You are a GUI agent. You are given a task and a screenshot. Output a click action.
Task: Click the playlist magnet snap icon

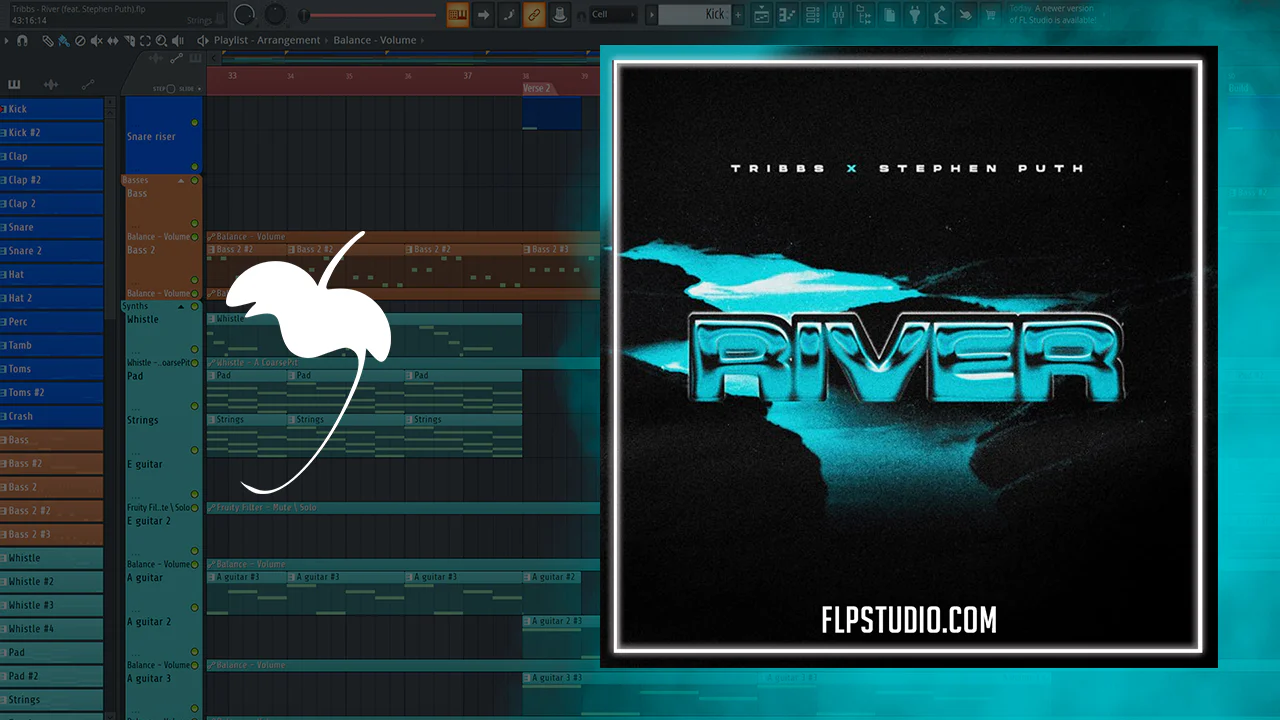coord(22,41)
